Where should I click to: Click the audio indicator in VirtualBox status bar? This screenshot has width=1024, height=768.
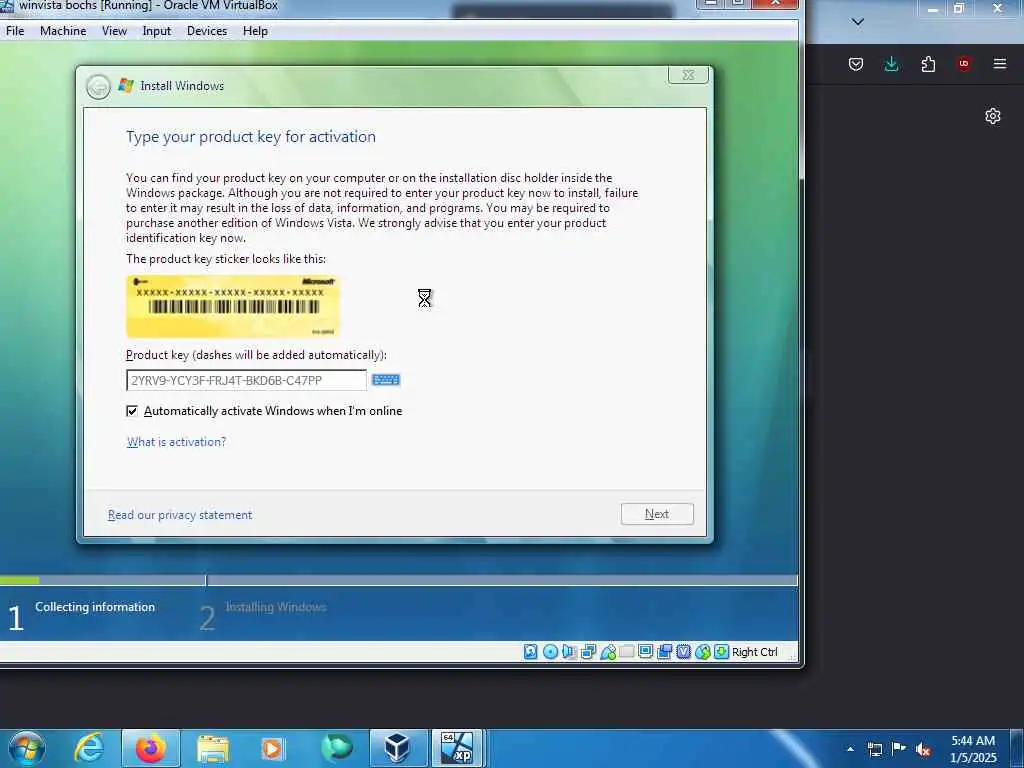point(569,652)
